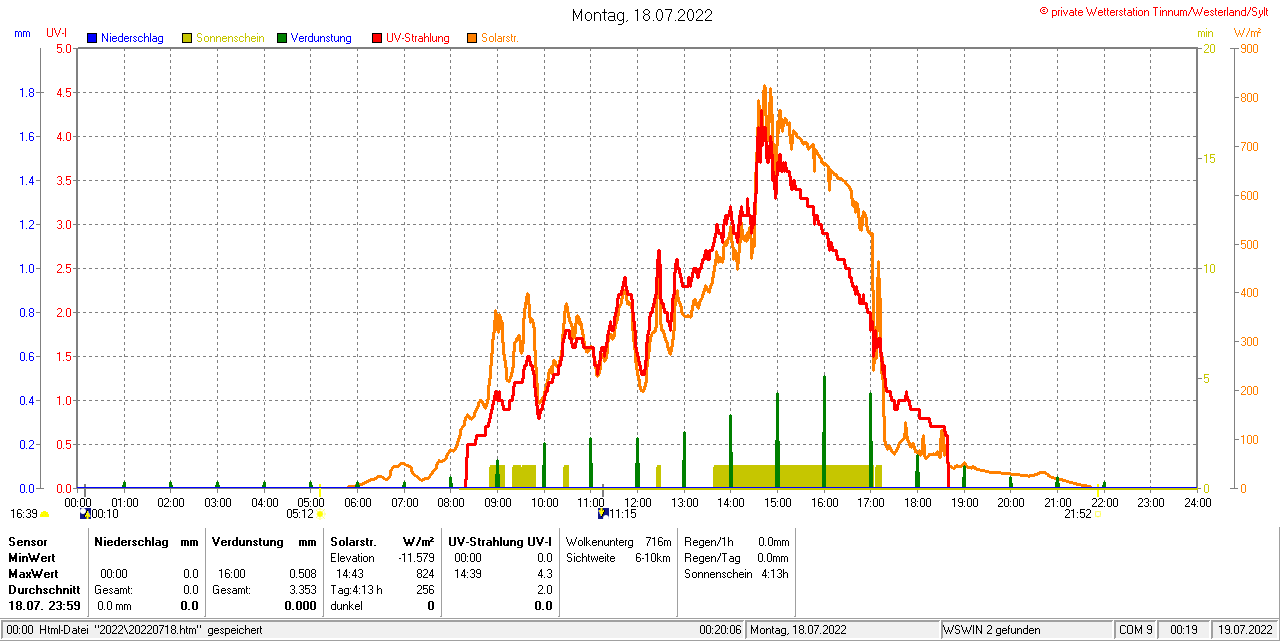Click the 14:43 solar max time
The width and height of the screenshot is (1280, 641).
(349, 574)
